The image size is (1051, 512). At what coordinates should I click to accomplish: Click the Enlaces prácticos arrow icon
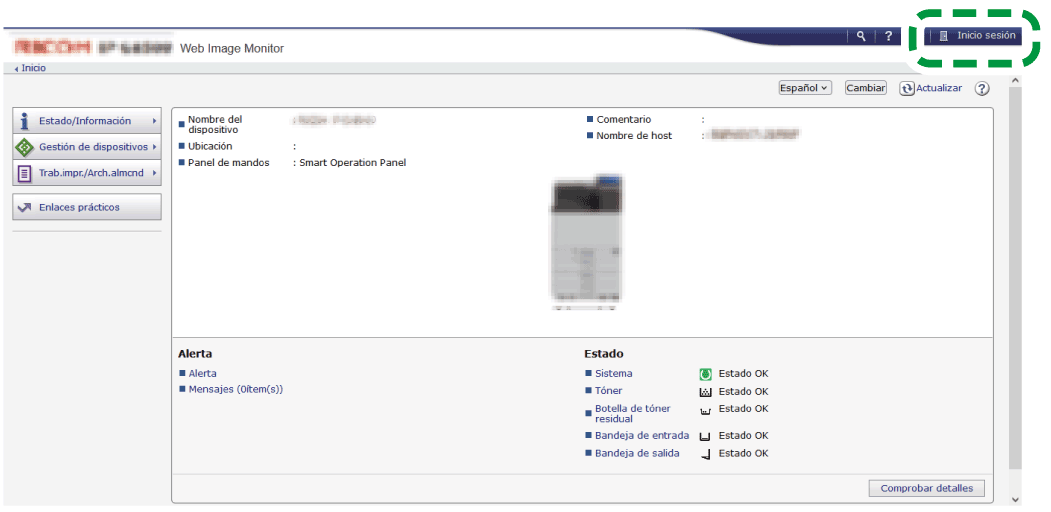point(25,207)
